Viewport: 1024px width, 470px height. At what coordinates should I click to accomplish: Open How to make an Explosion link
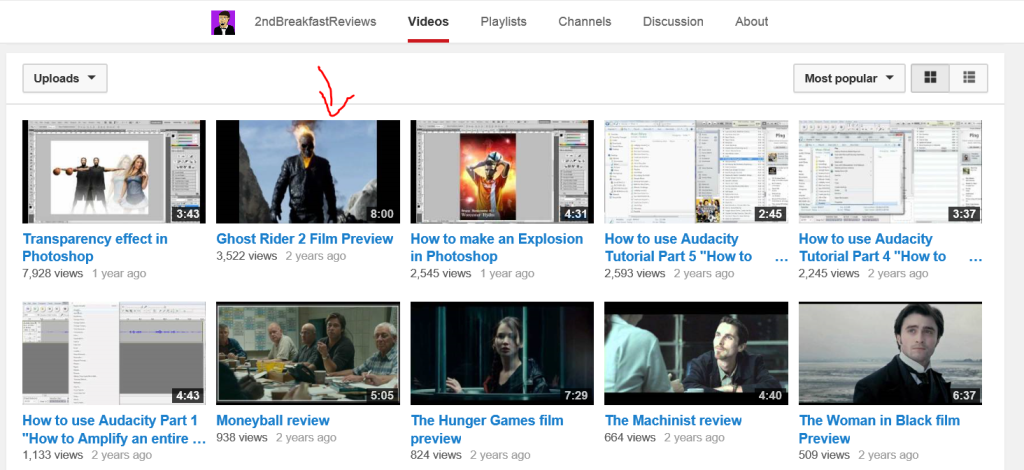(x=497, y=247)
